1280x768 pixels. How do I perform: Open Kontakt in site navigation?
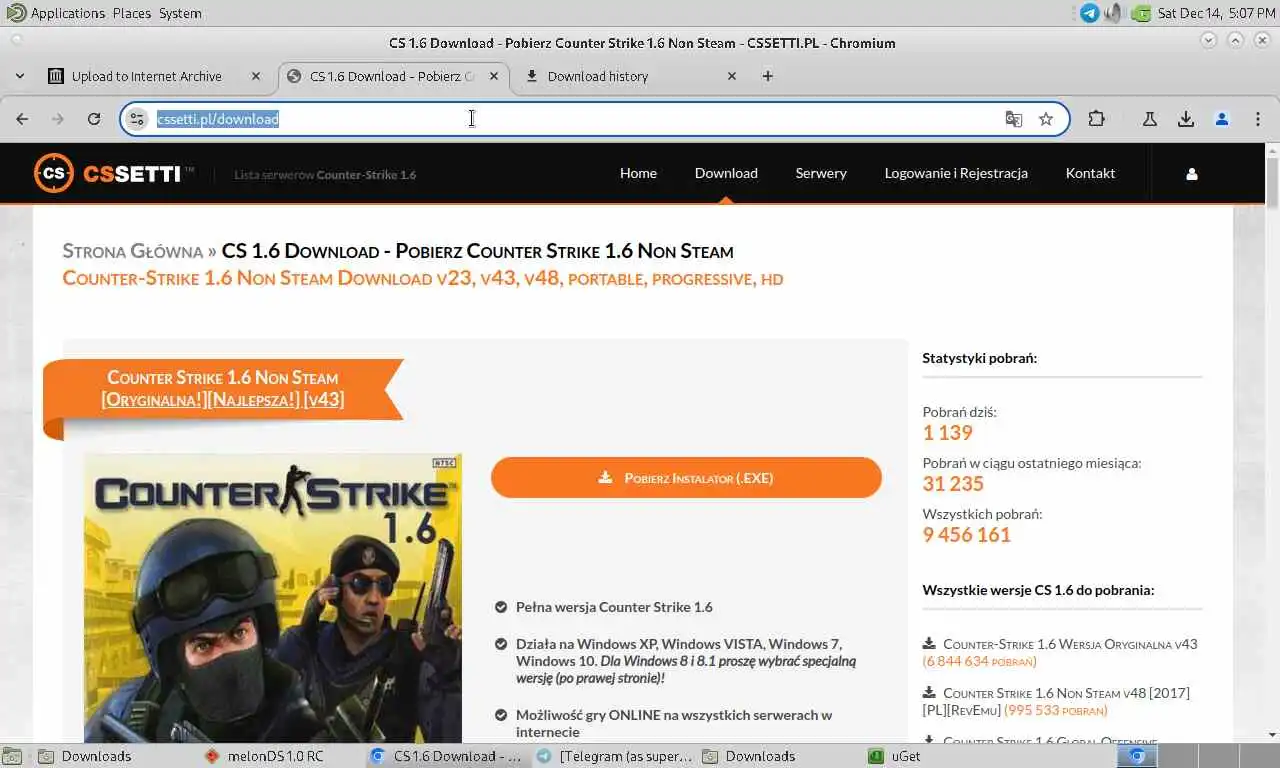tap(1090, 173)
